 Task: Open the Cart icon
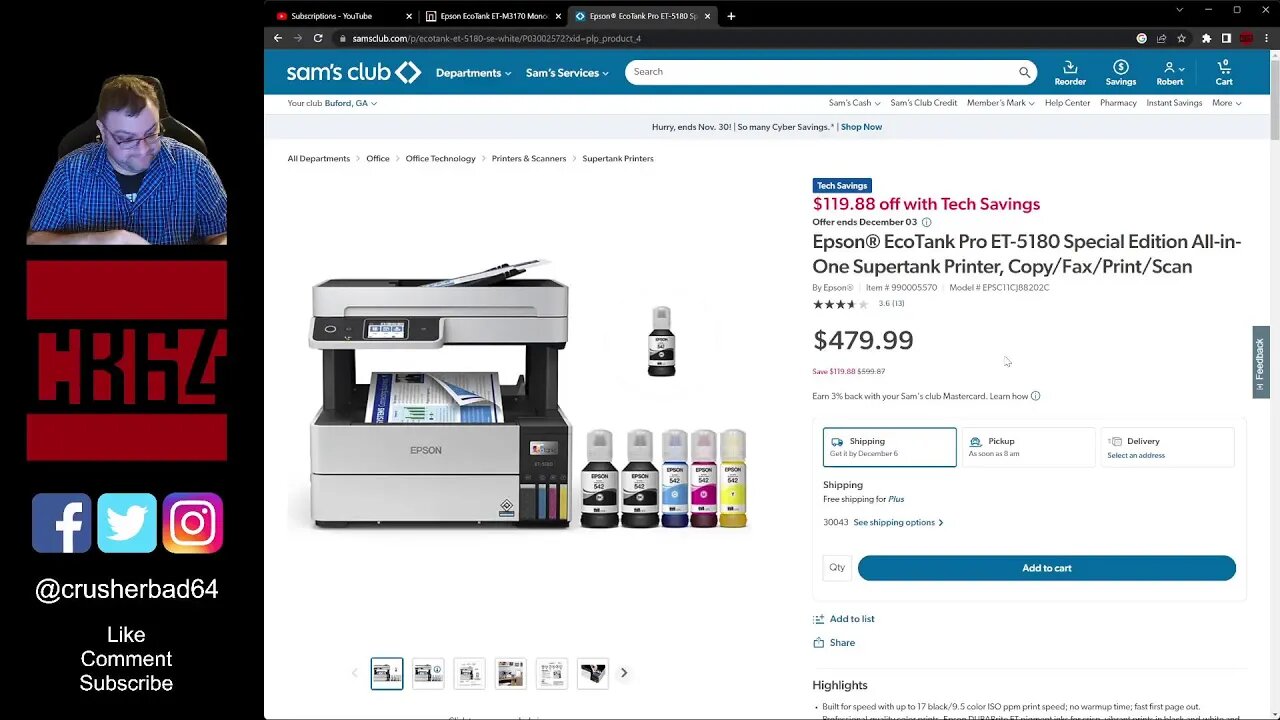tap(1224, 73)
